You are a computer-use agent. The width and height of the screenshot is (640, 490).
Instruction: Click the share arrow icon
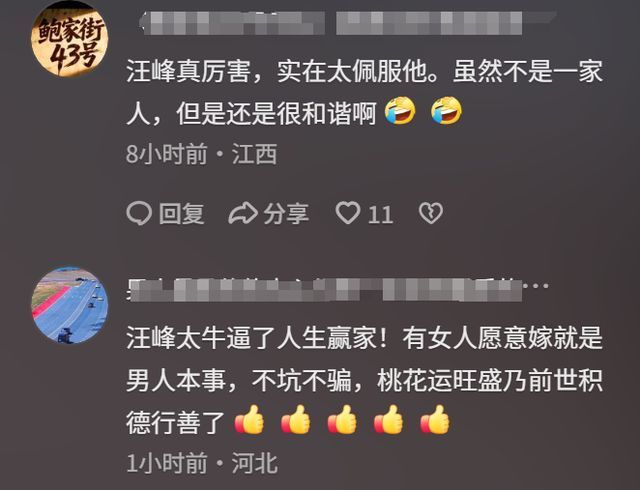(243, 214)
